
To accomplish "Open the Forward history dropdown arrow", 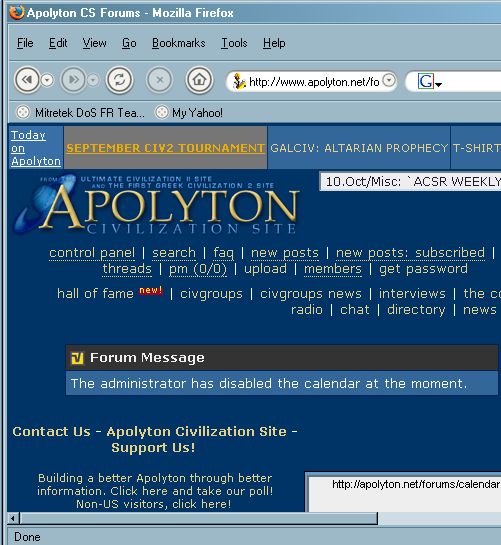I will point(92,80).
